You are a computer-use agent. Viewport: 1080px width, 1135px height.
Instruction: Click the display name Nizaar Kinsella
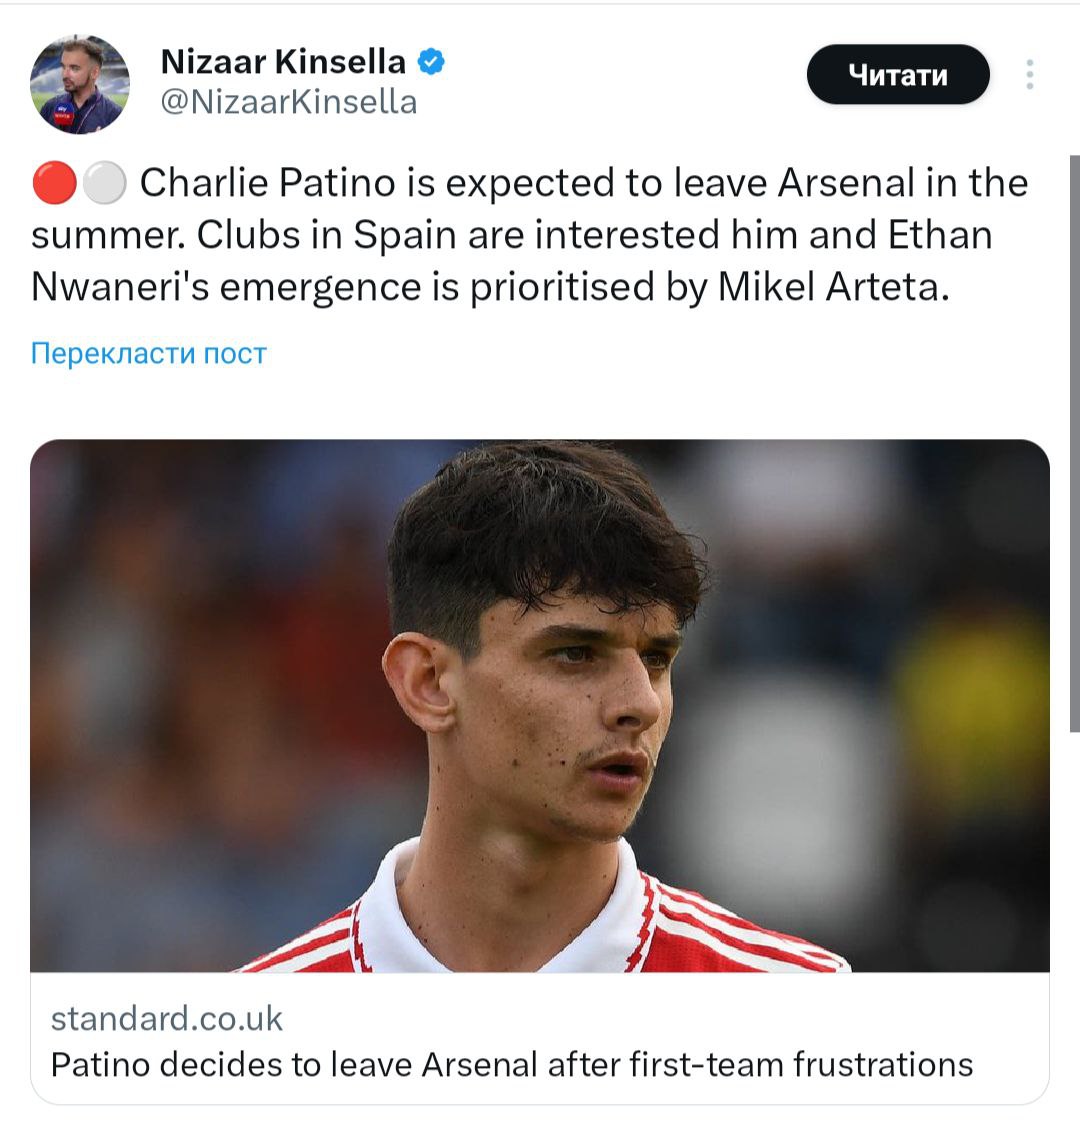[x=283, y=62]
